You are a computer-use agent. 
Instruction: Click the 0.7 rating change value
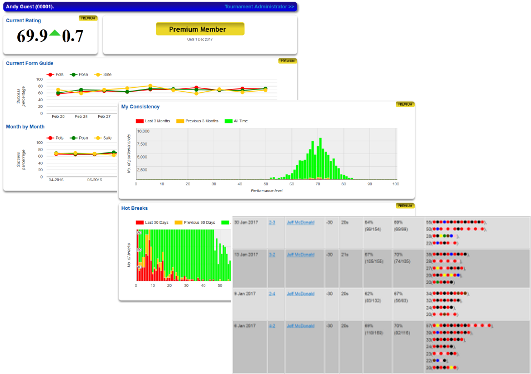[72, 36]
